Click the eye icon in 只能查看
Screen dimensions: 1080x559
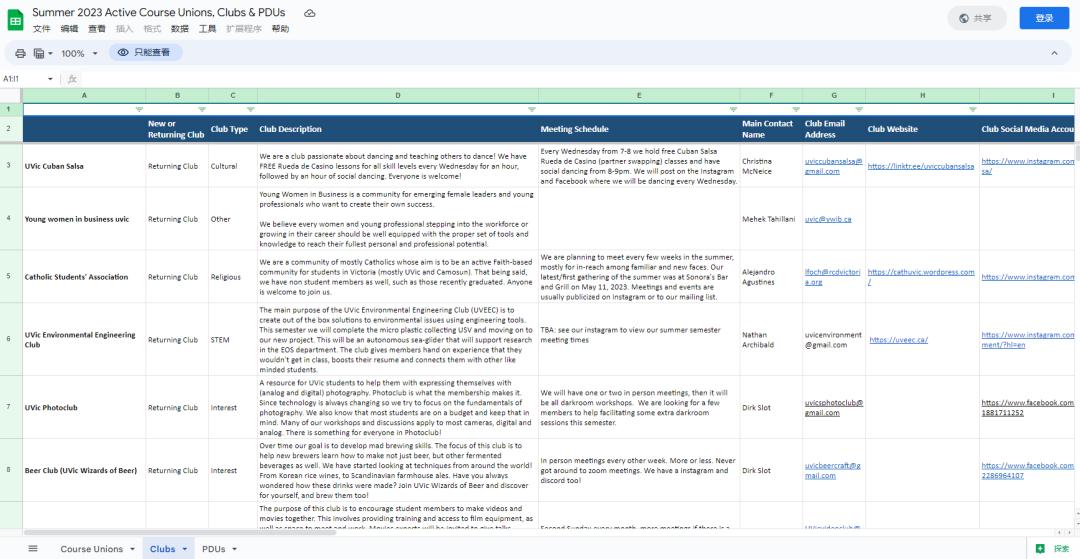pyautogui.click(x=123, y=52)
